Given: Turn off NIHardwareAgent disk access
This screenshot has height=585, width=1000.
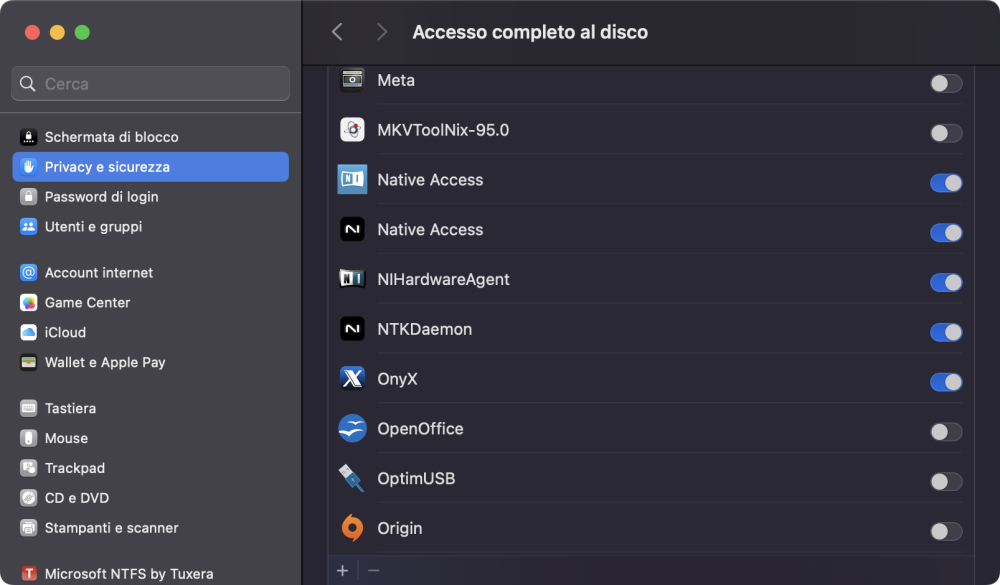Looking at the screenshot, I should 946,282.
